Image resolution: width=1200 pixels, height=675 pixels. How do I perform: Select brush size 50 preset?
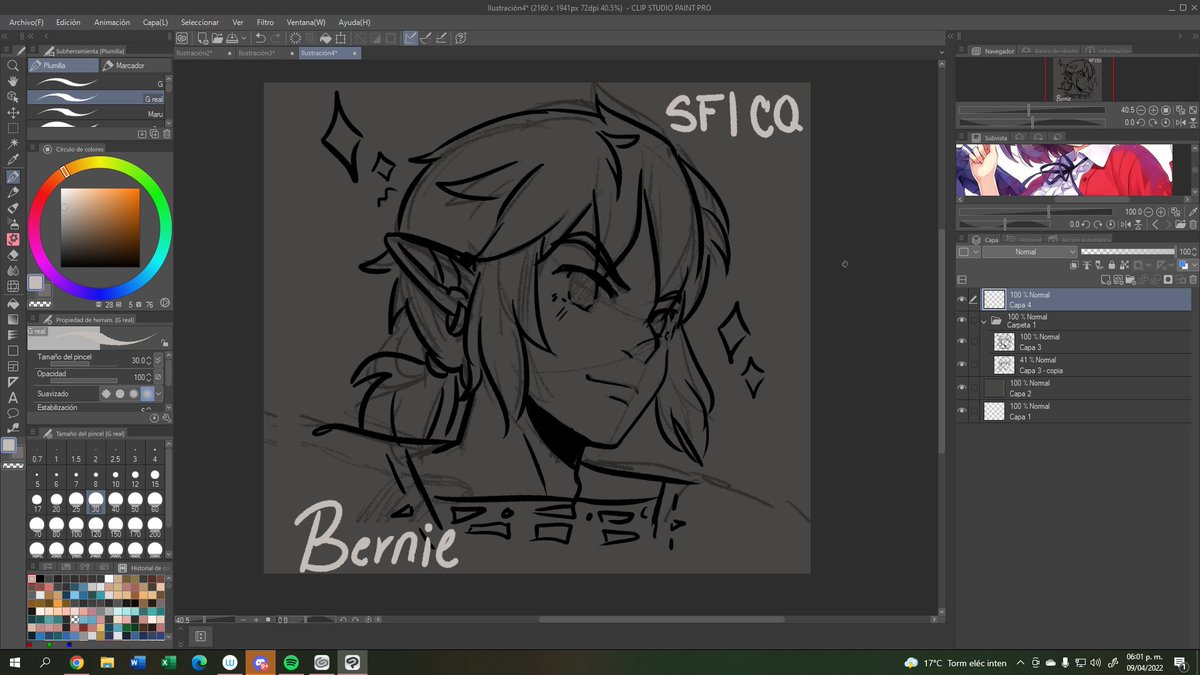click(x=135, y=501)
